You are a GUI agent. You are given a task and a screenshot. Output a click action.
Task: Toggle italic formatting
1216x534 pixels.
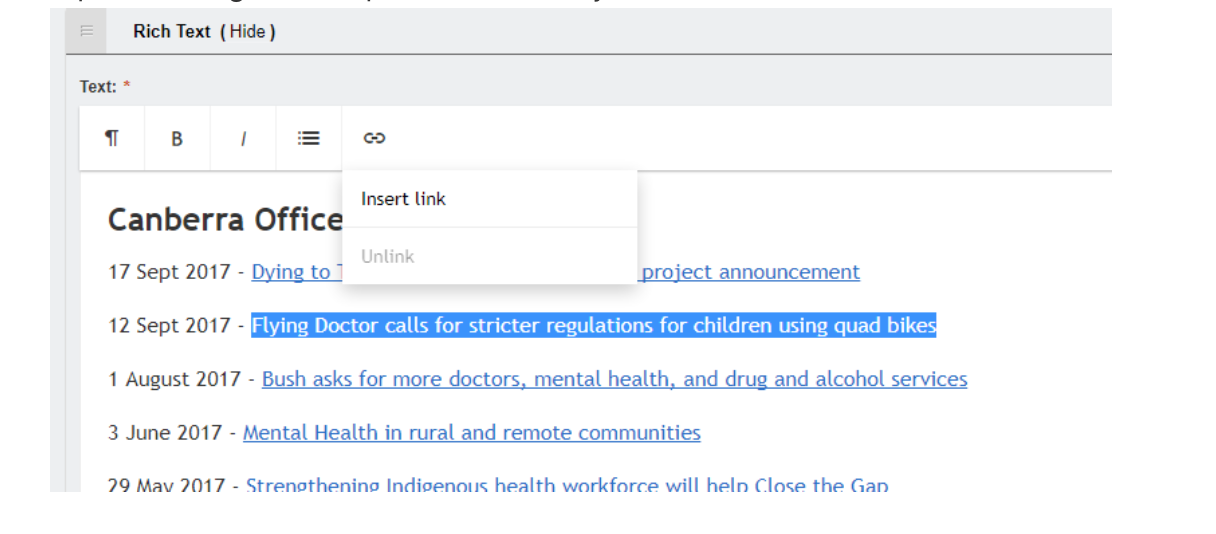point(243,138)
